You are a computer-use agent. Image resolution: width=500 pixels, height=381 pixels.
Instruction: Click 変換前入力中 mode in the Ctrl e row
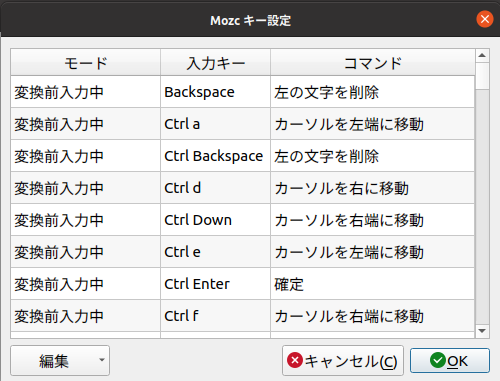[x=86, y=252]
